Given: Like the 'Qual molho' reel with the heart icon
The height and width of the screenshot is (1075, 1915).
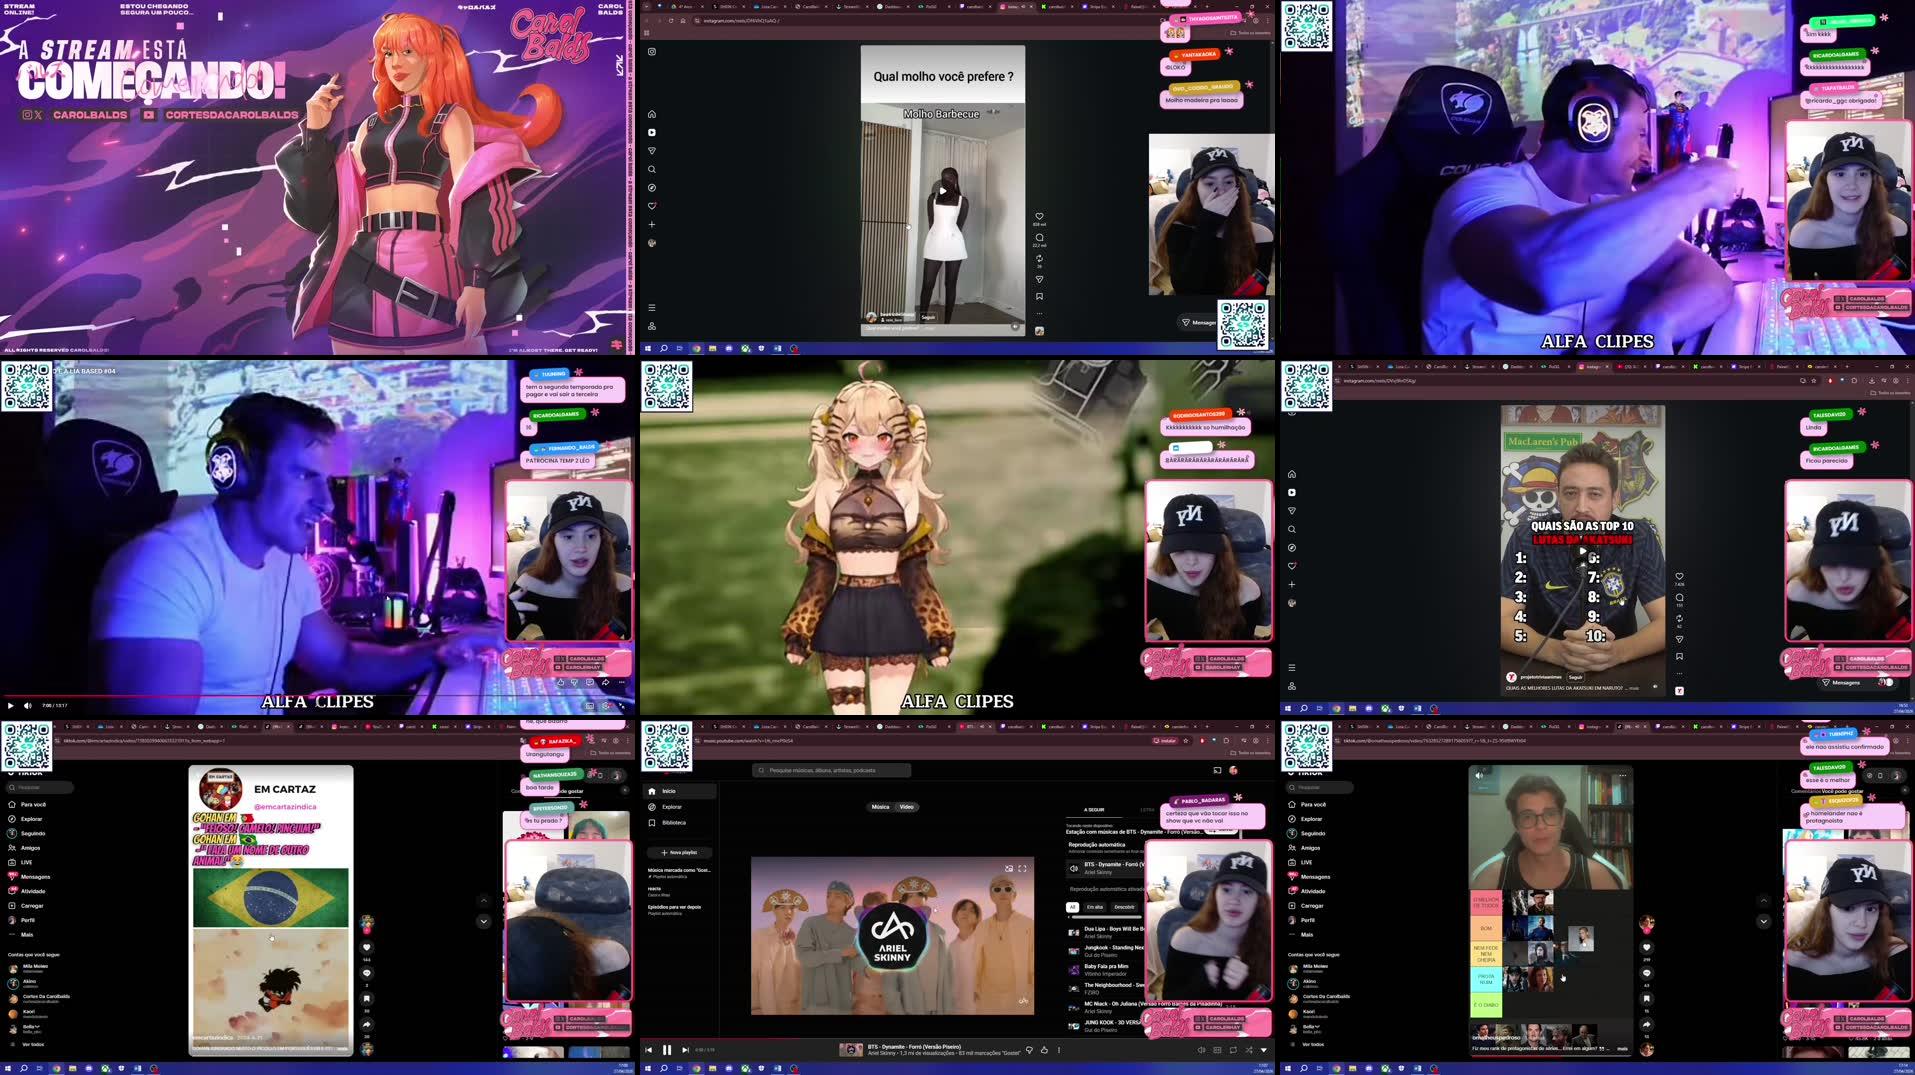Looking at the screenshot, I should 1039,216.
